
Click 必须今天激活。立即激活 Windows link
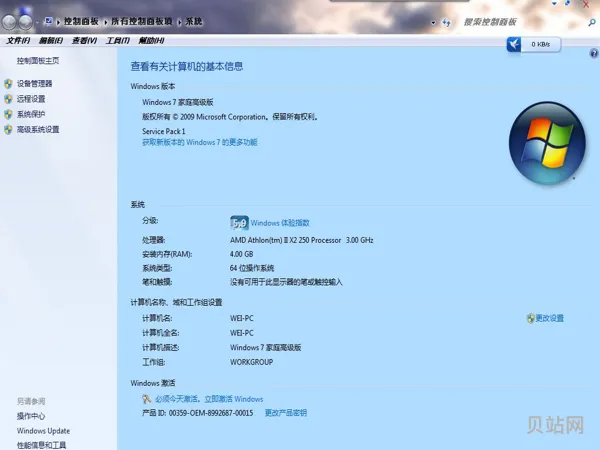[x=209, y=399]
